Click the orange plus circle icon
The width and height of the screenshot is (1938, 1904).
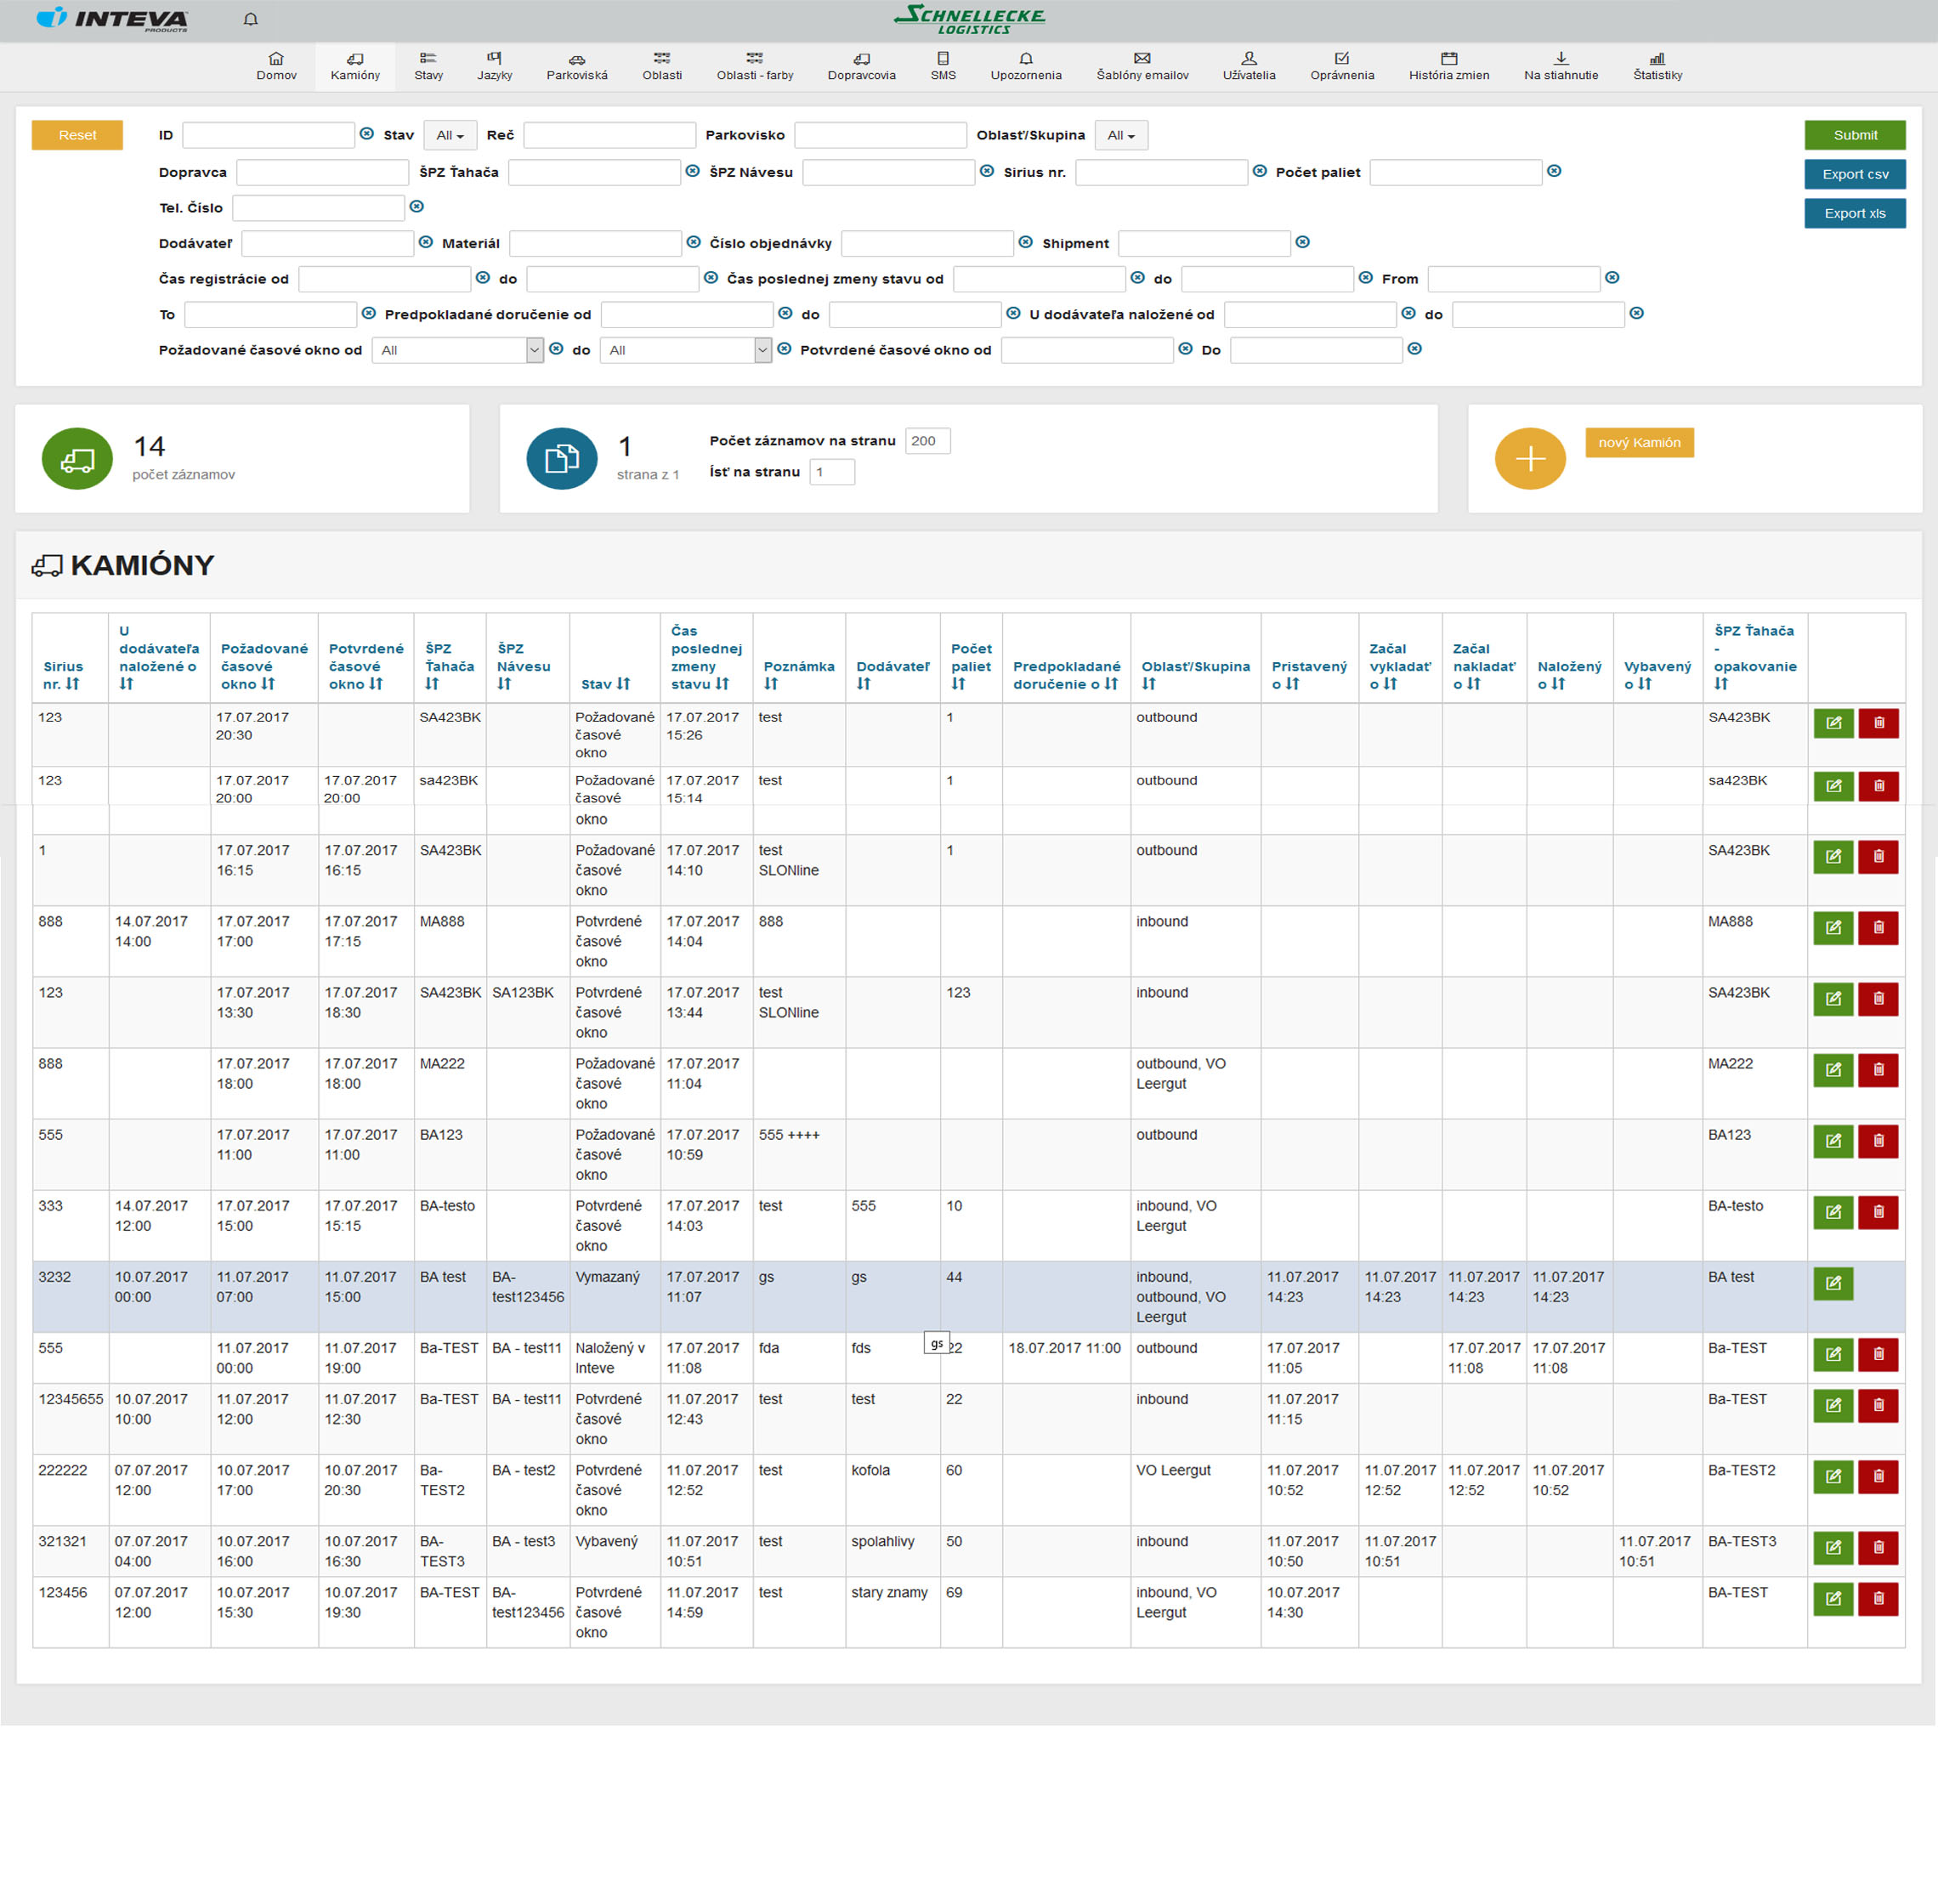point(1529,458)
